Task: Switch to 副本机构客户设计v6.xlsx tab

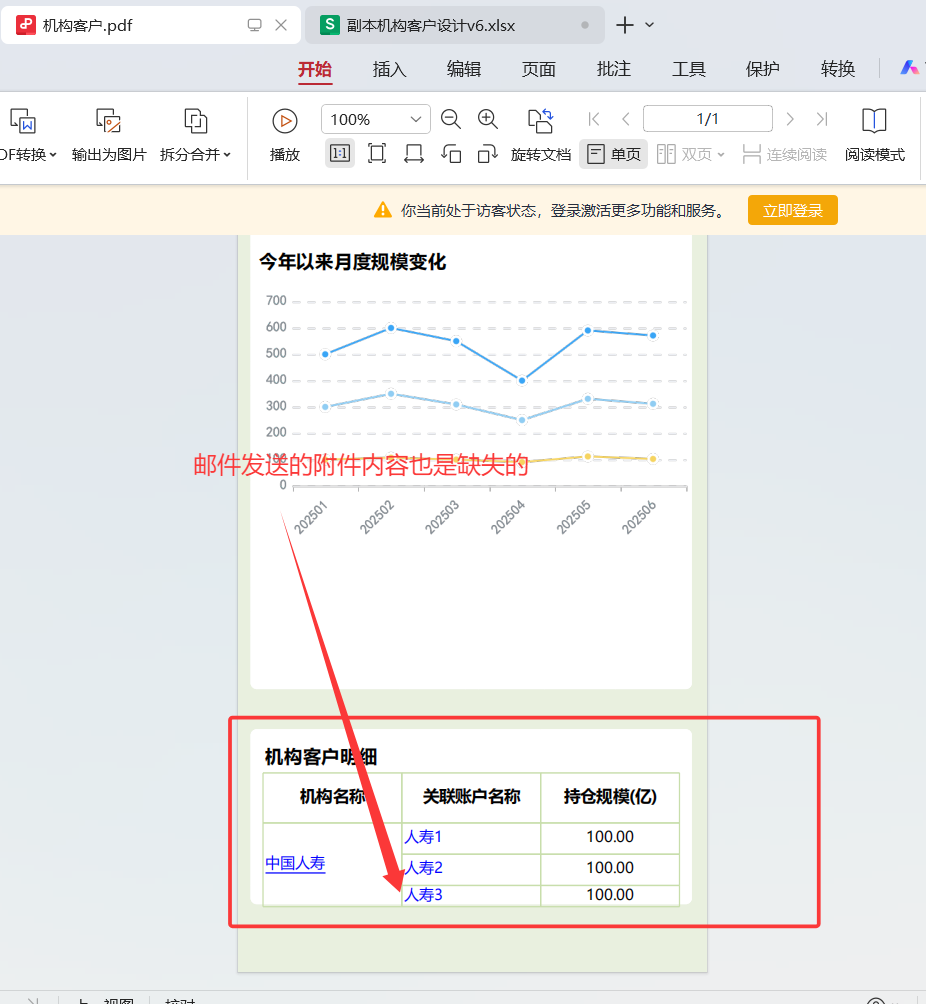Action: [x=455, y=26]
